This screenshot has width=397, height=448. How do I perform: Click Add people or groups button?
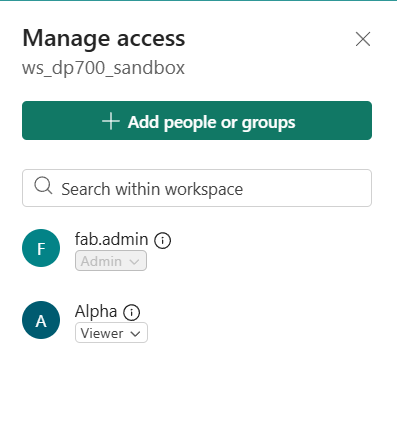pyautogui.click(x=197, y=120)
